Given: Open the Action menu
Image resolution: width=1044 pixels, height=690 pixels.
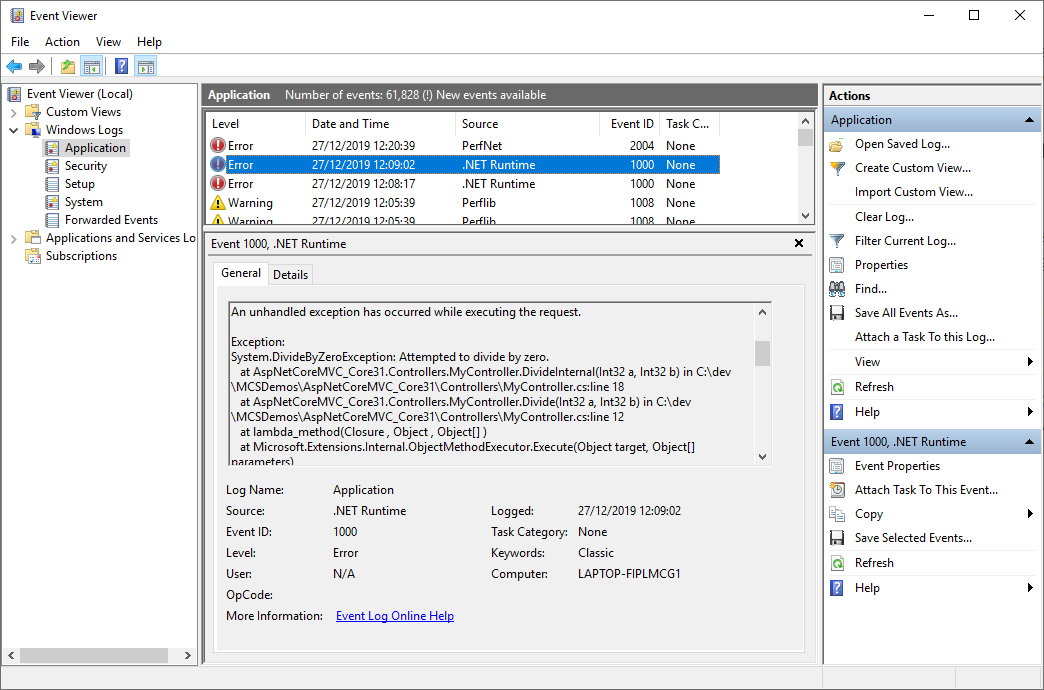Looking at the screenshot, I should pyautogui.click(x=63, y=41).
